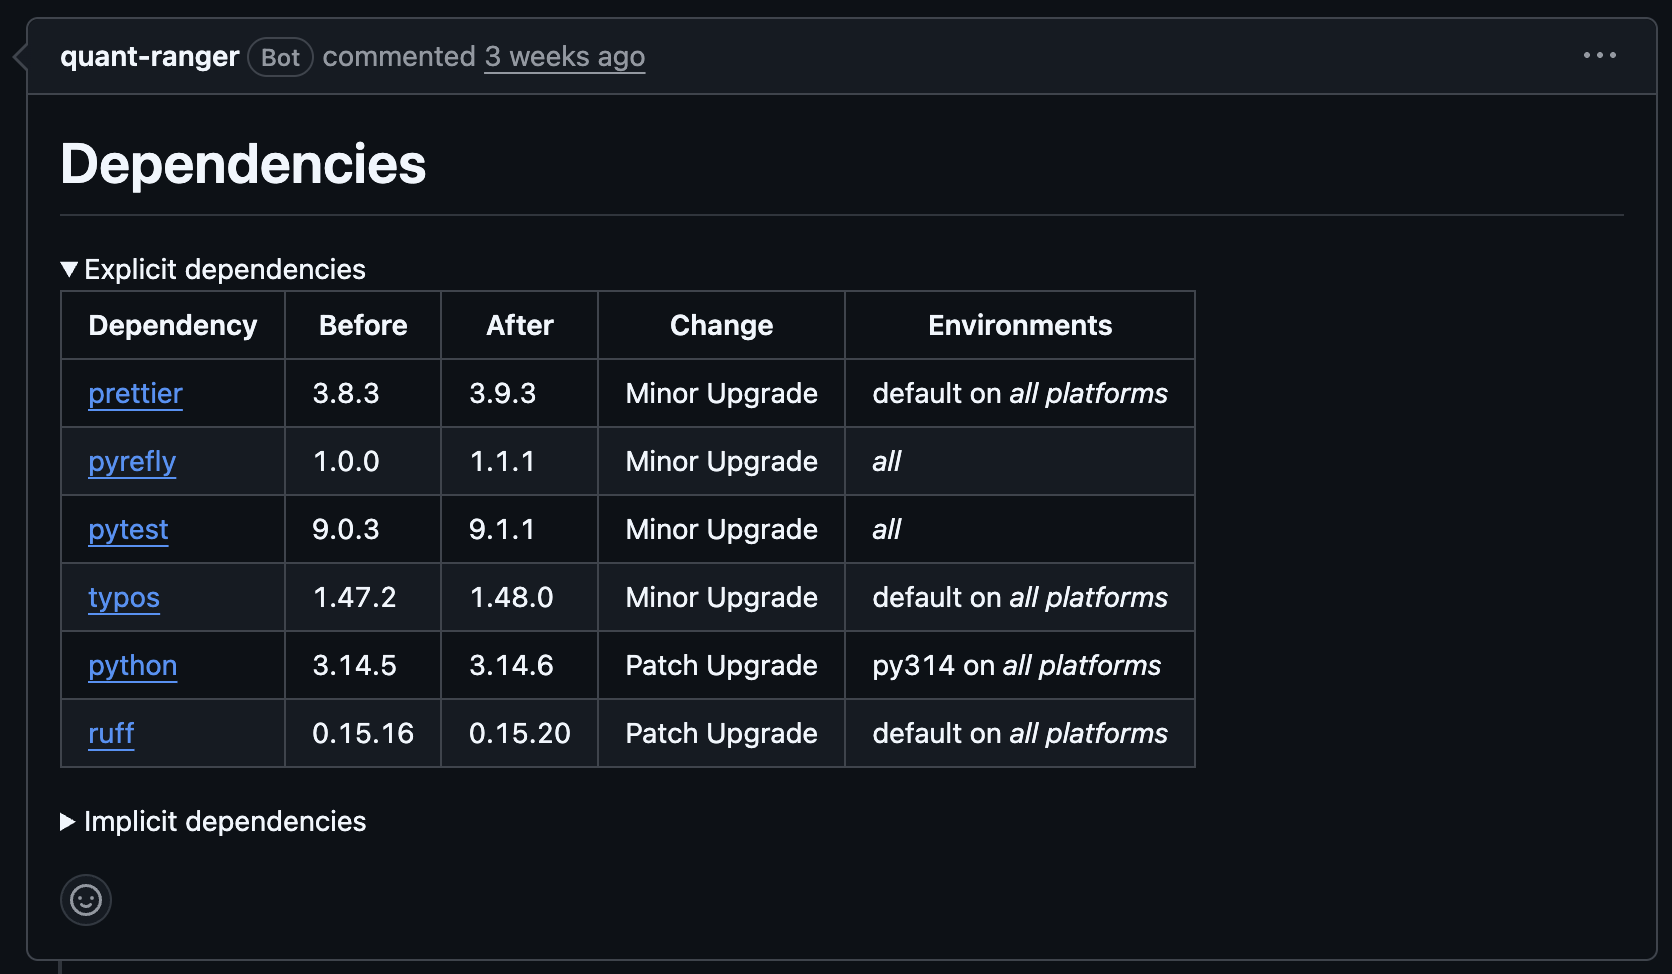The image size is (1672, 974).
Task: Click the '3 weeks ago' timestamp link
Action: click(x=565, y=57)
